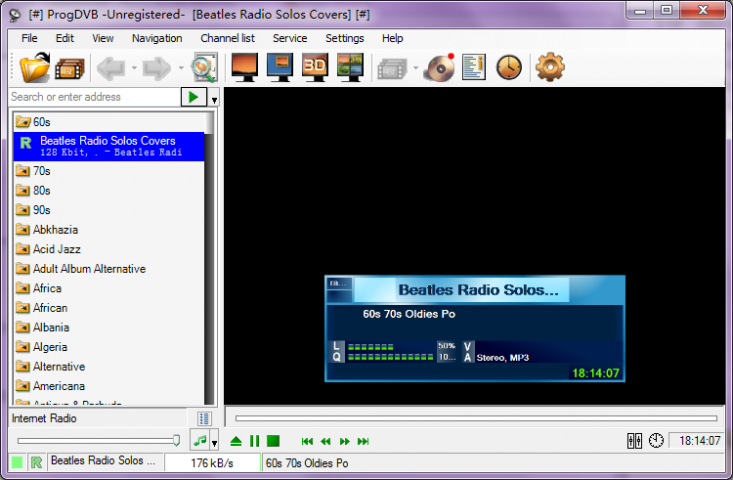Open the channel search magnifier icon
The width and height of the screenshot is (733, 480).
205,67
